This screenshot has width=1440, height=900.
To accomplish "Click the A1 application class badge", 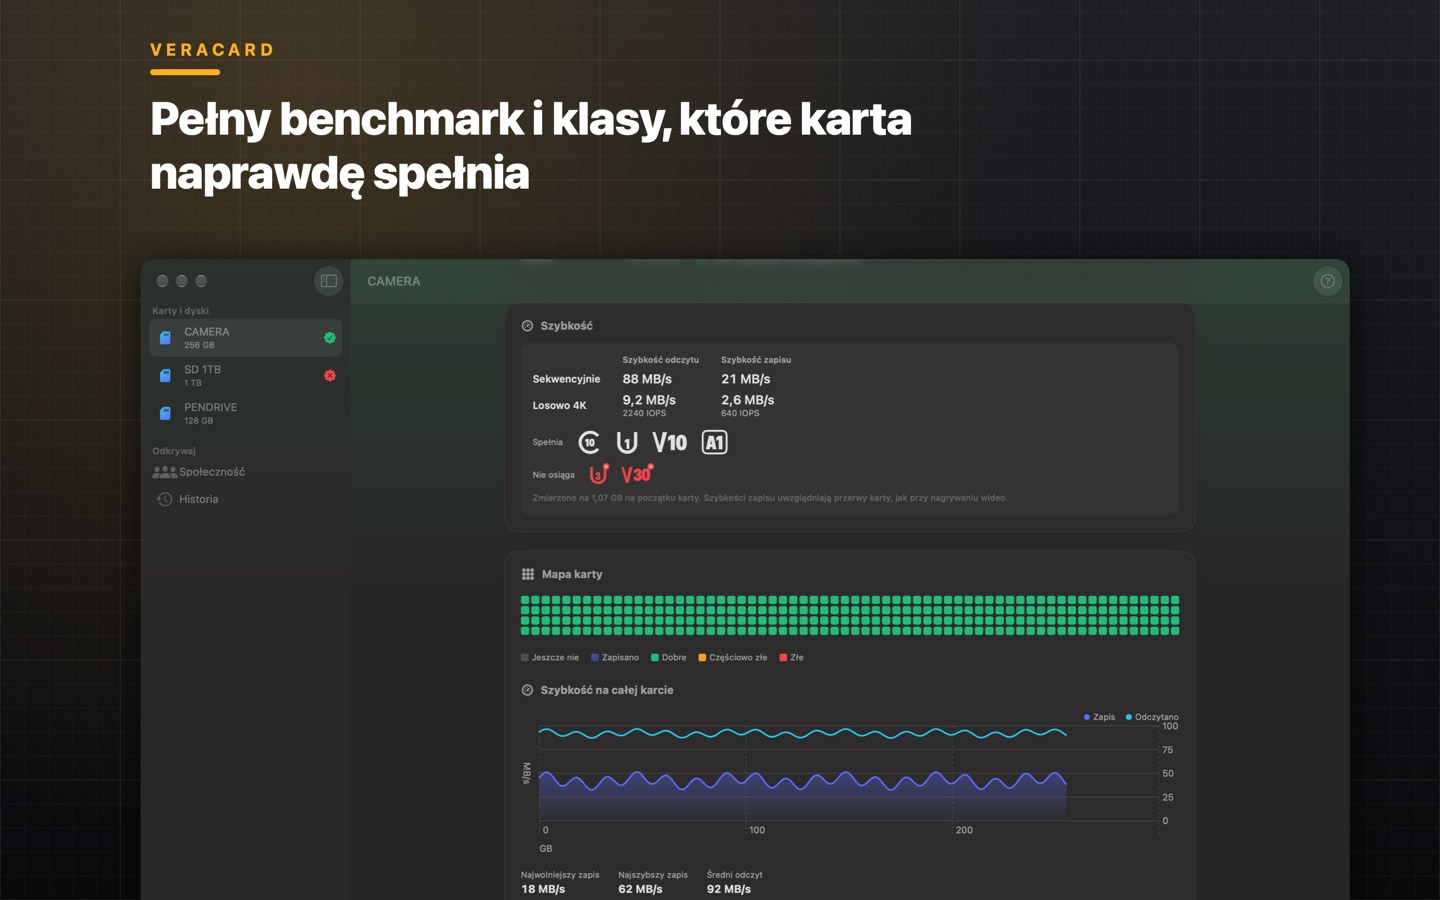I will [x=714, y=442].
